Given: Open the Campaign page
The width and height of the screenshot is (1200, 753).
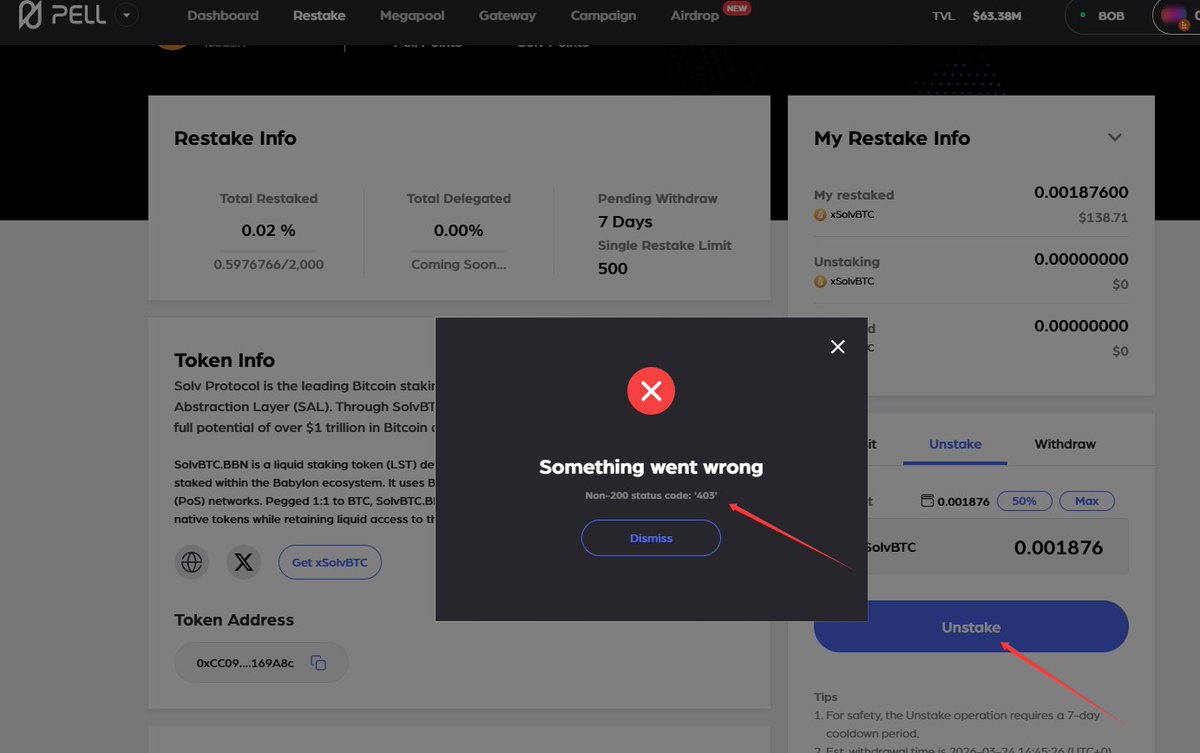Looking at the screenshot, I should (603, 16).
